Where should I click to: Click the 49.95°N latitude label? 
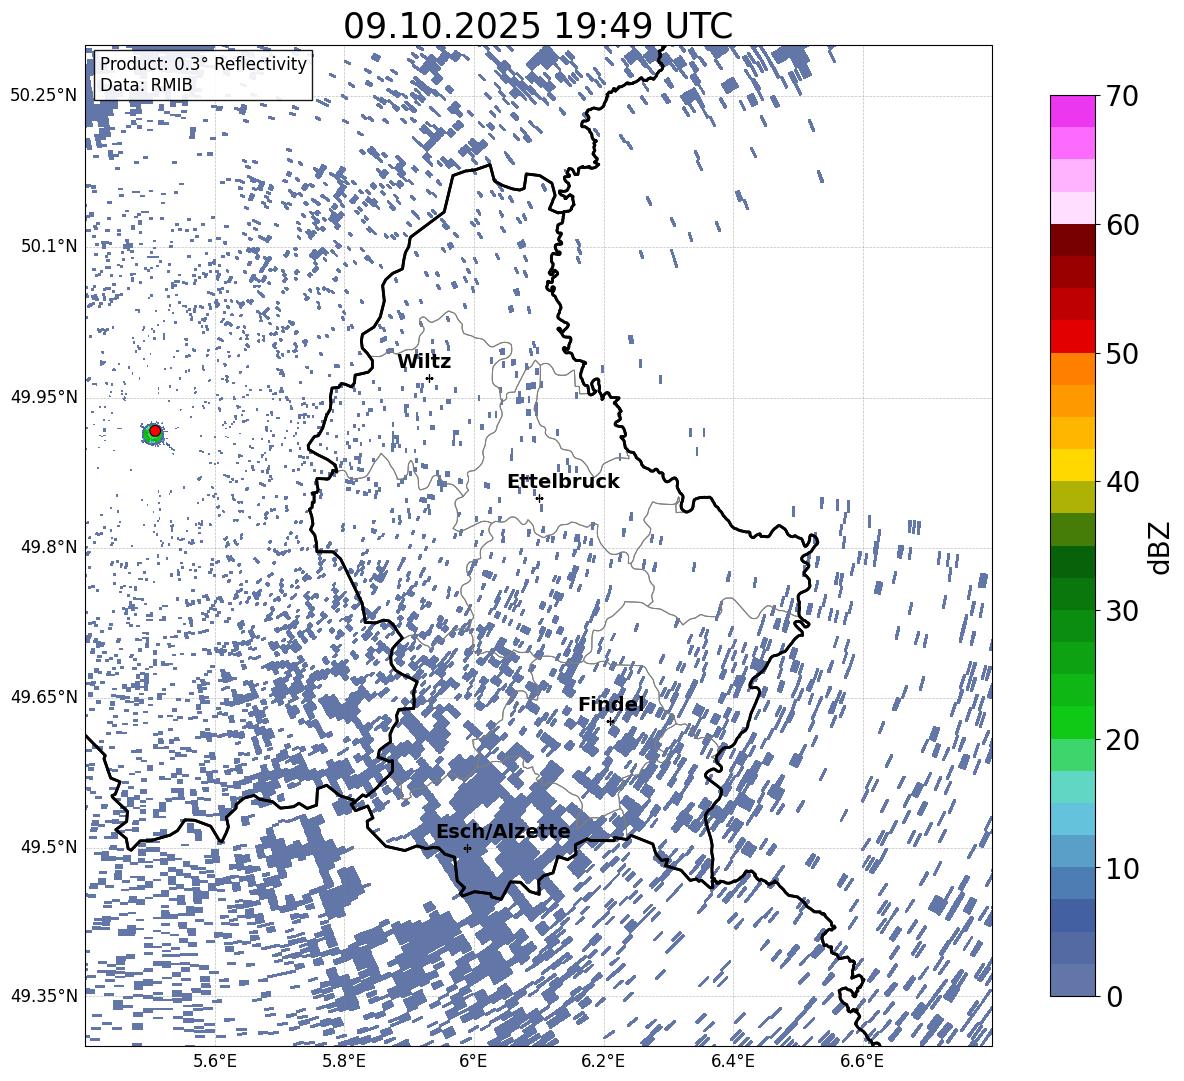[44, 397]
